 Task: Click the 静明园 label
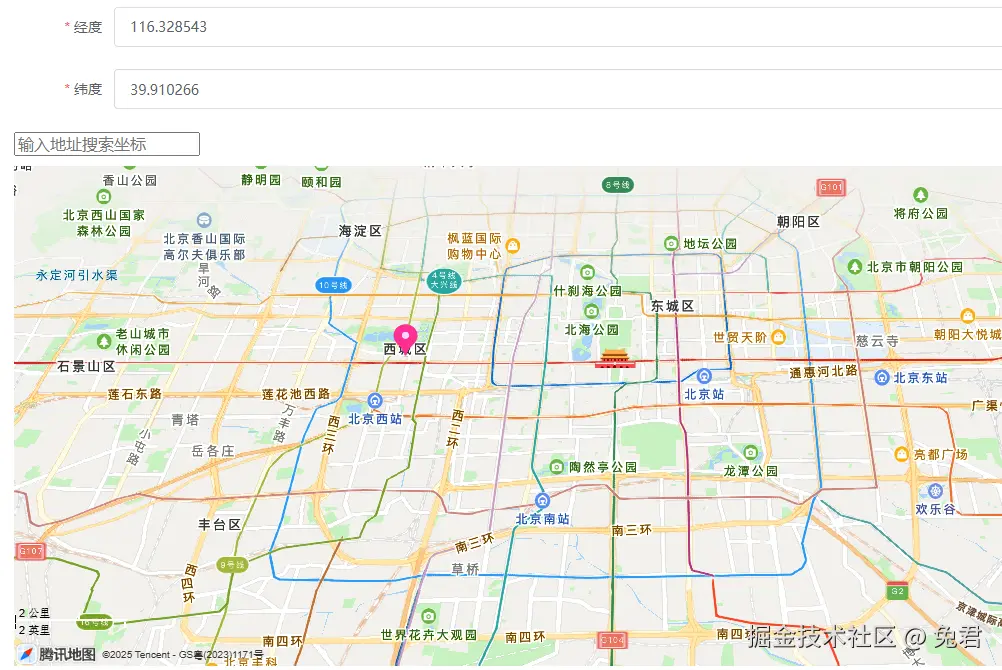[x=261, y=180]
